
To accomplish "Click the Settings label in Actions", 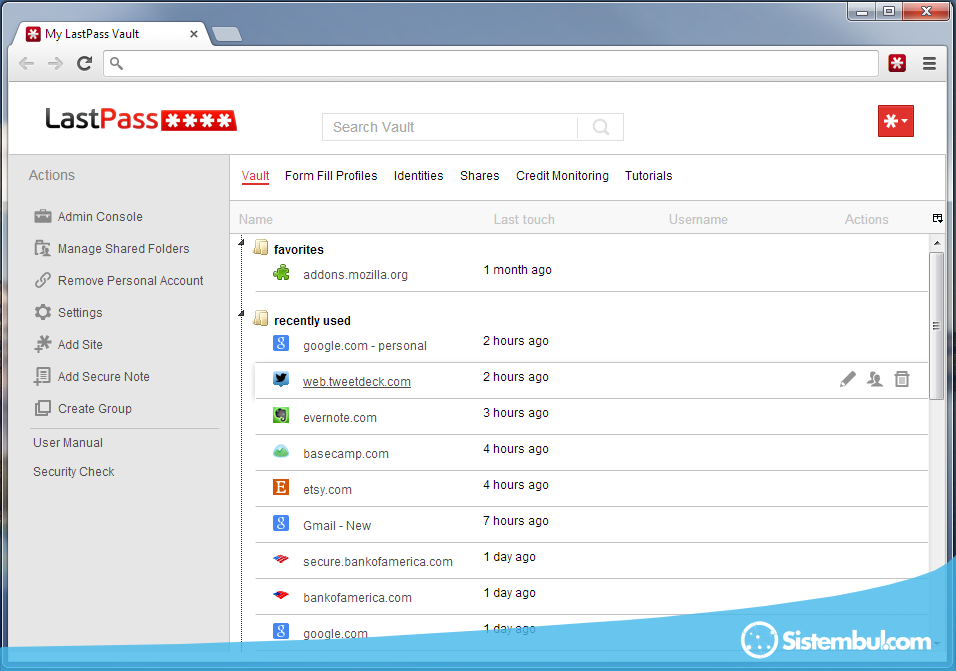I will pos(80,313).
